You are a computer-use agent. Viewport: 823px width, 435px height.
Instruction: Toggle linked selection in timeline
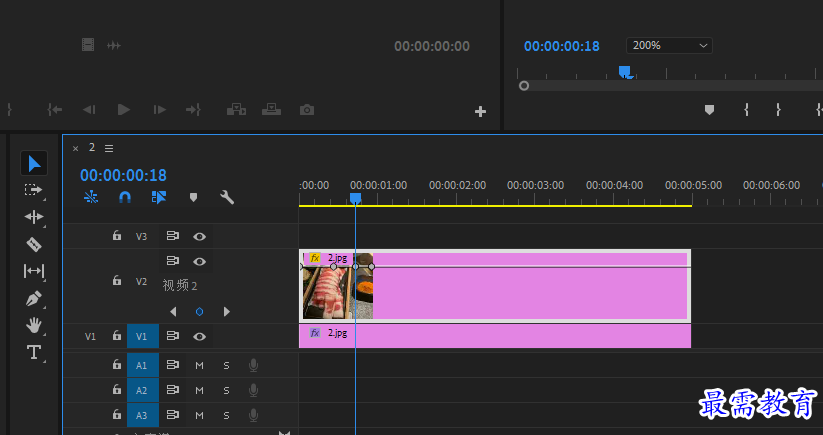pos(159,197)
